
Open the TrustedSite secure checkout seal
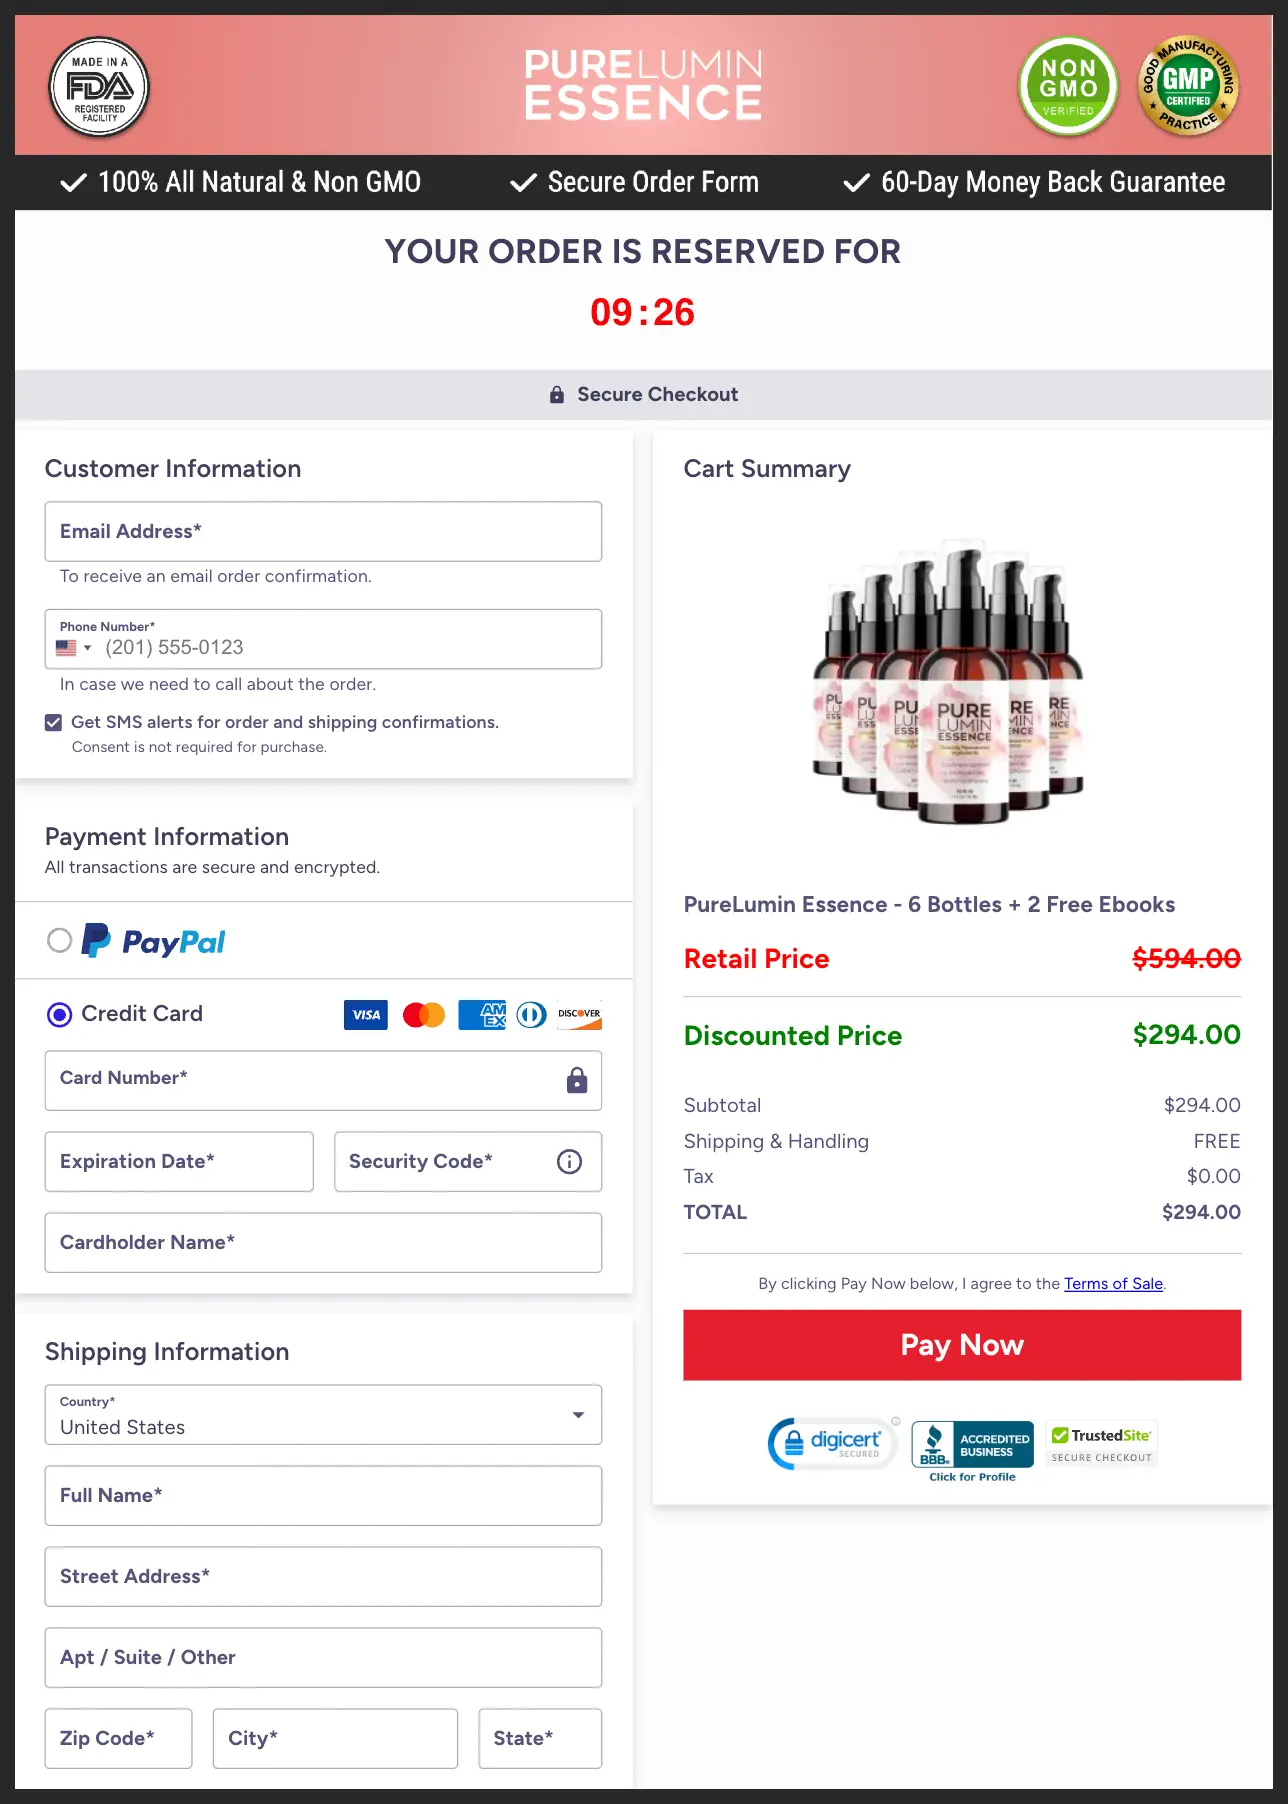click(x=1100, y=1443)
